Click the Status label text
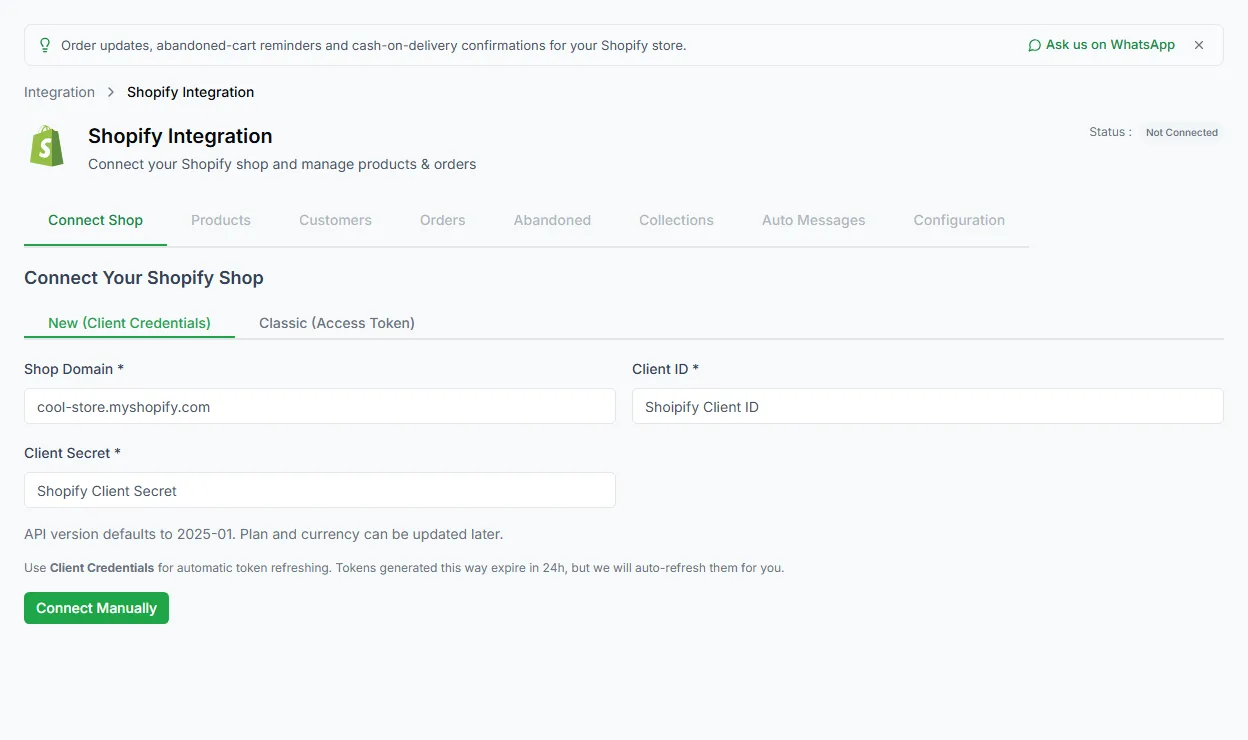 pos(1110,132)
